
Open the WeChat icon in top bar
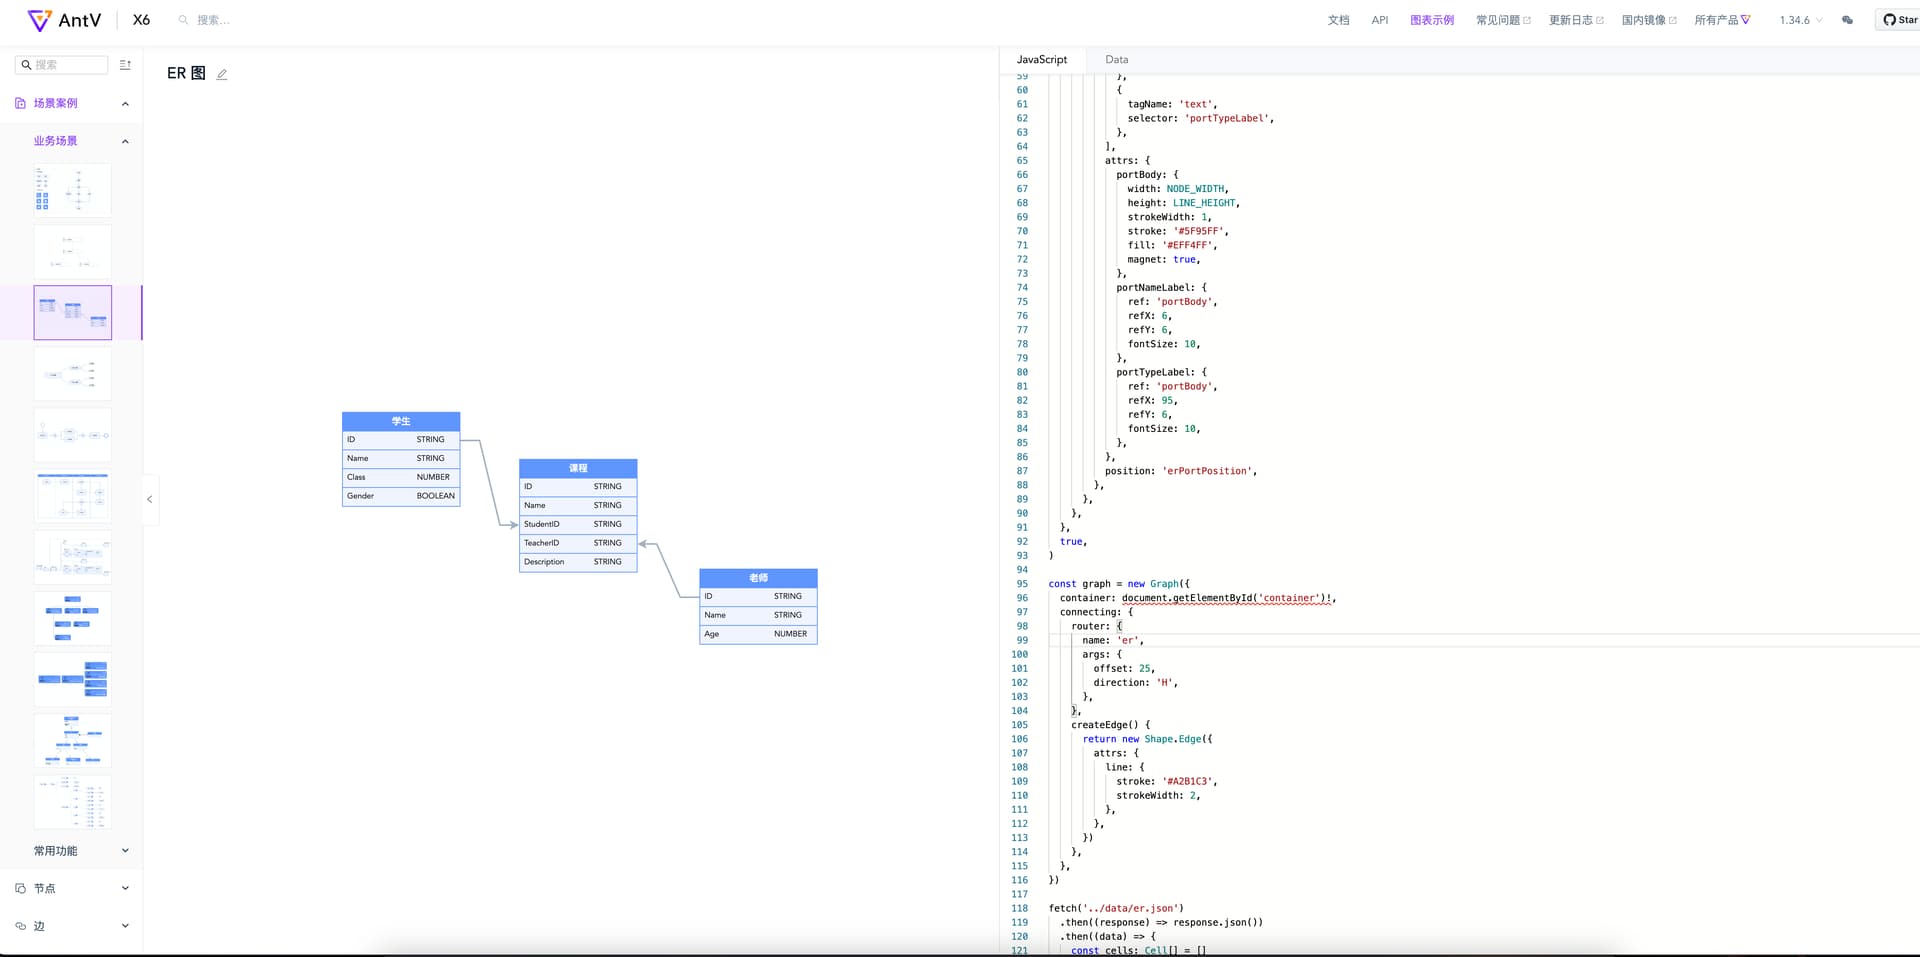(1847, 20)
